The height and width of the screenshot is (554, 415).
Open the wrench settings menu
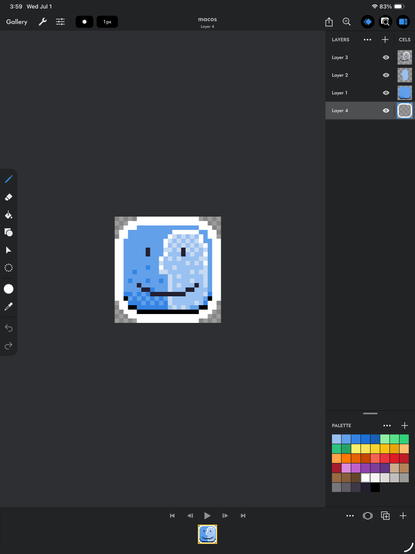(43, 22)
